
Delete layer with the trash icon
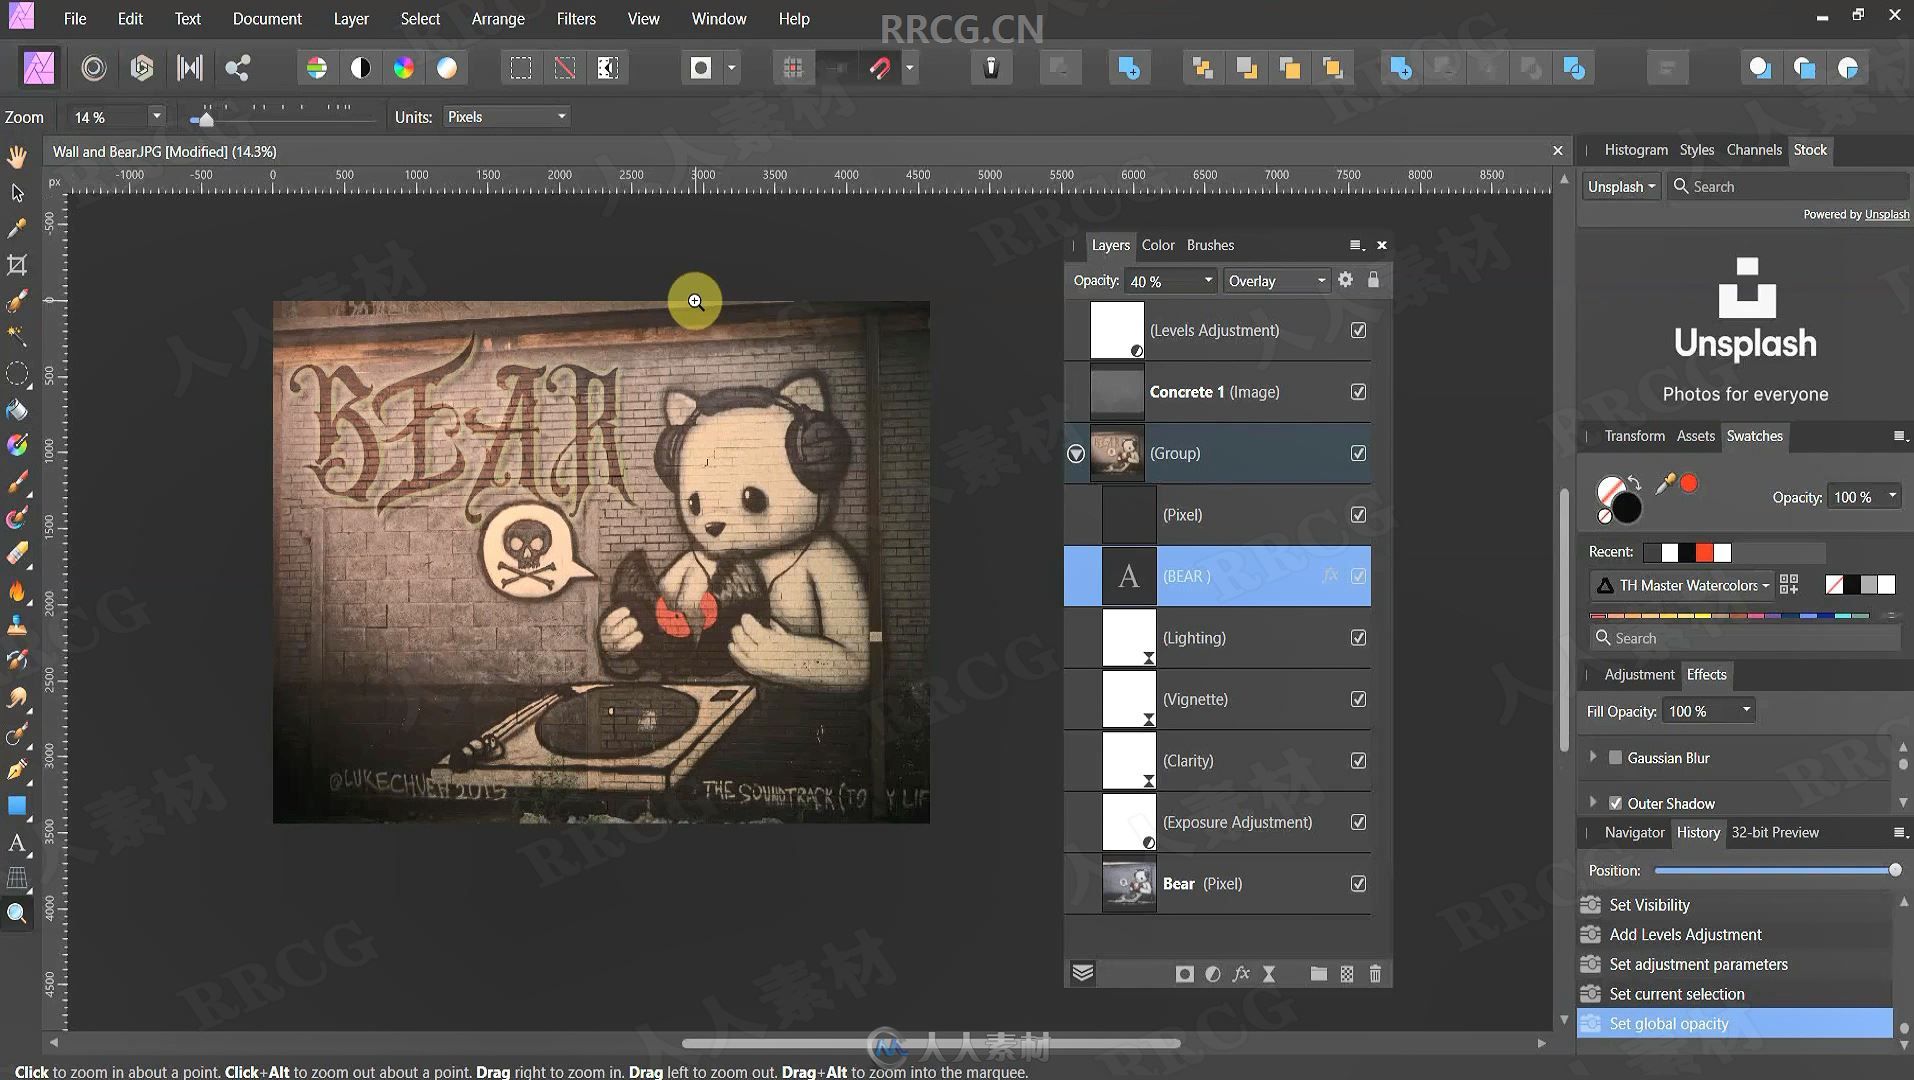point(1375,974)
